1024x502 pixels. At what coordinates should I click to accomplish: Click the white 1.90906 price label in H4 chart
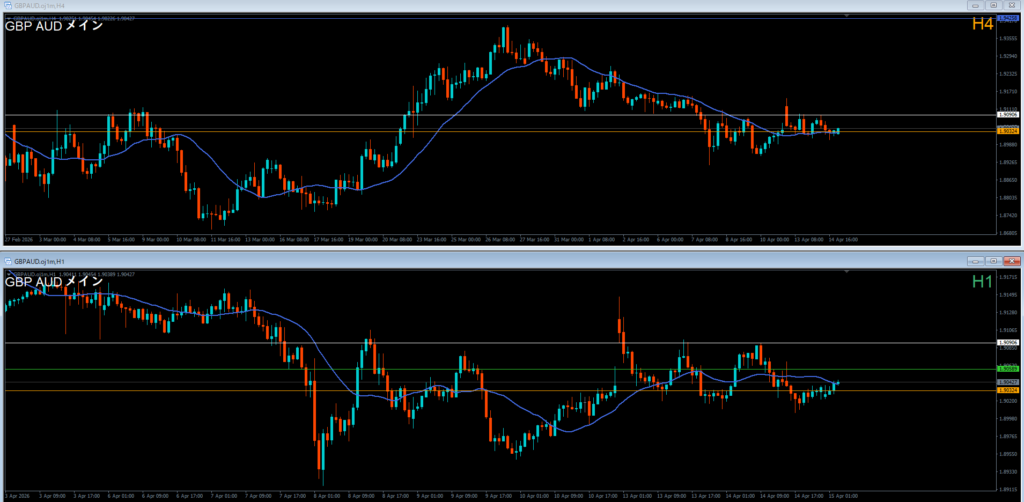click(1007, 115)
